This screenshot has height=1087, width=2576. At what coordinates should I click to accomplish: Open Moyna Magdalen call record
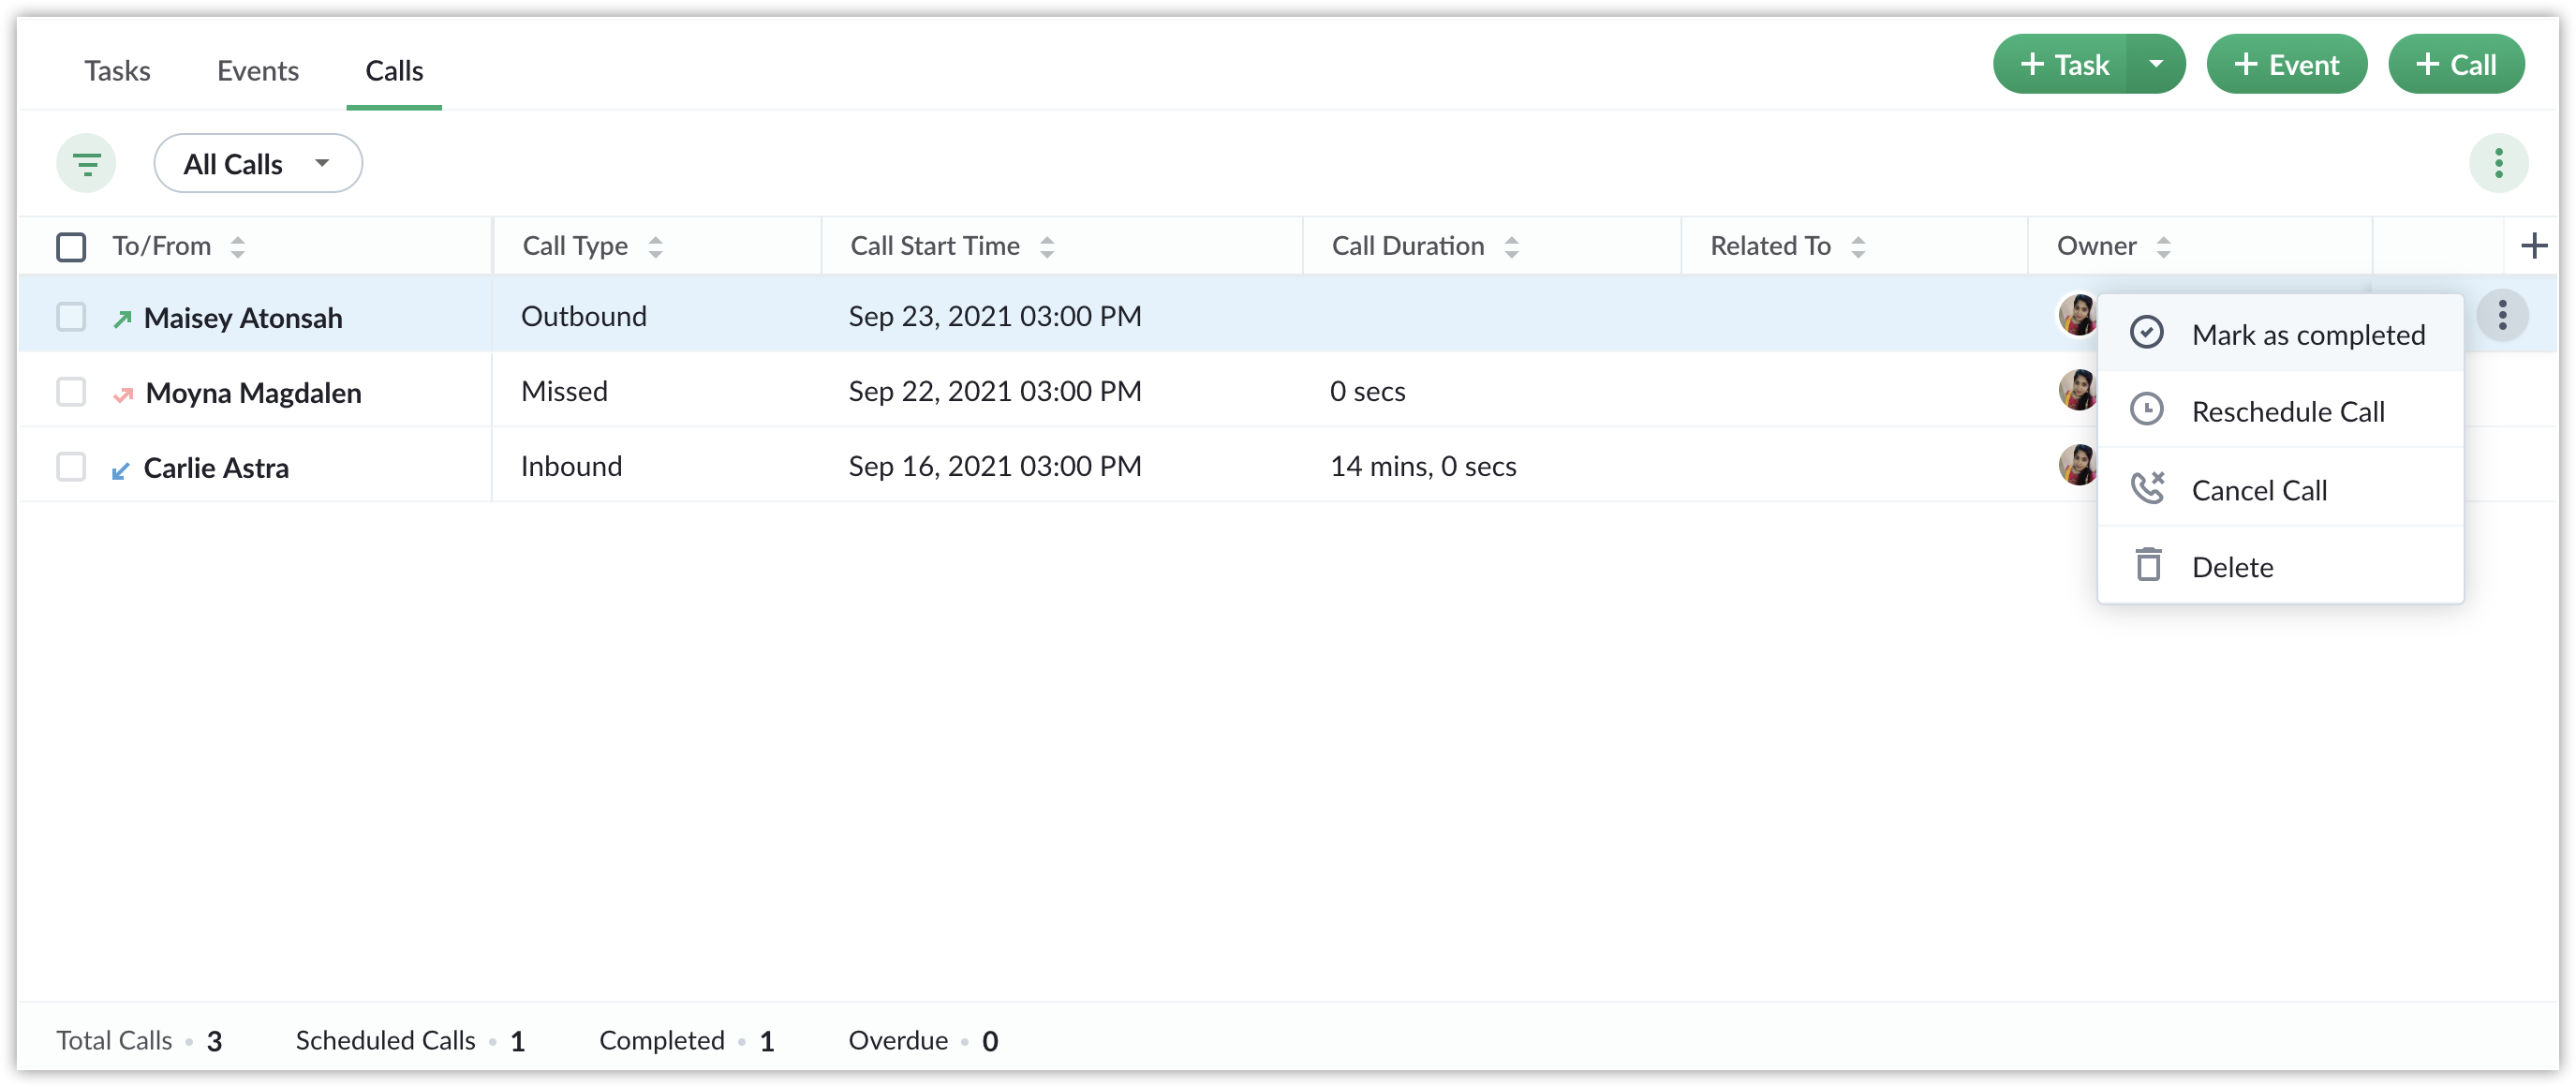[x=253, y=393]
